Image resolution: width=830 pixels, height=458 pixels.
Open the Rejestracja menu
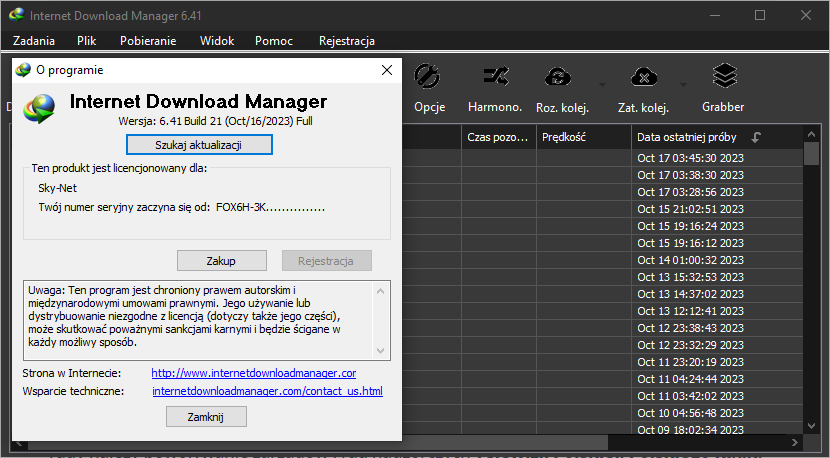coord(347,41)
